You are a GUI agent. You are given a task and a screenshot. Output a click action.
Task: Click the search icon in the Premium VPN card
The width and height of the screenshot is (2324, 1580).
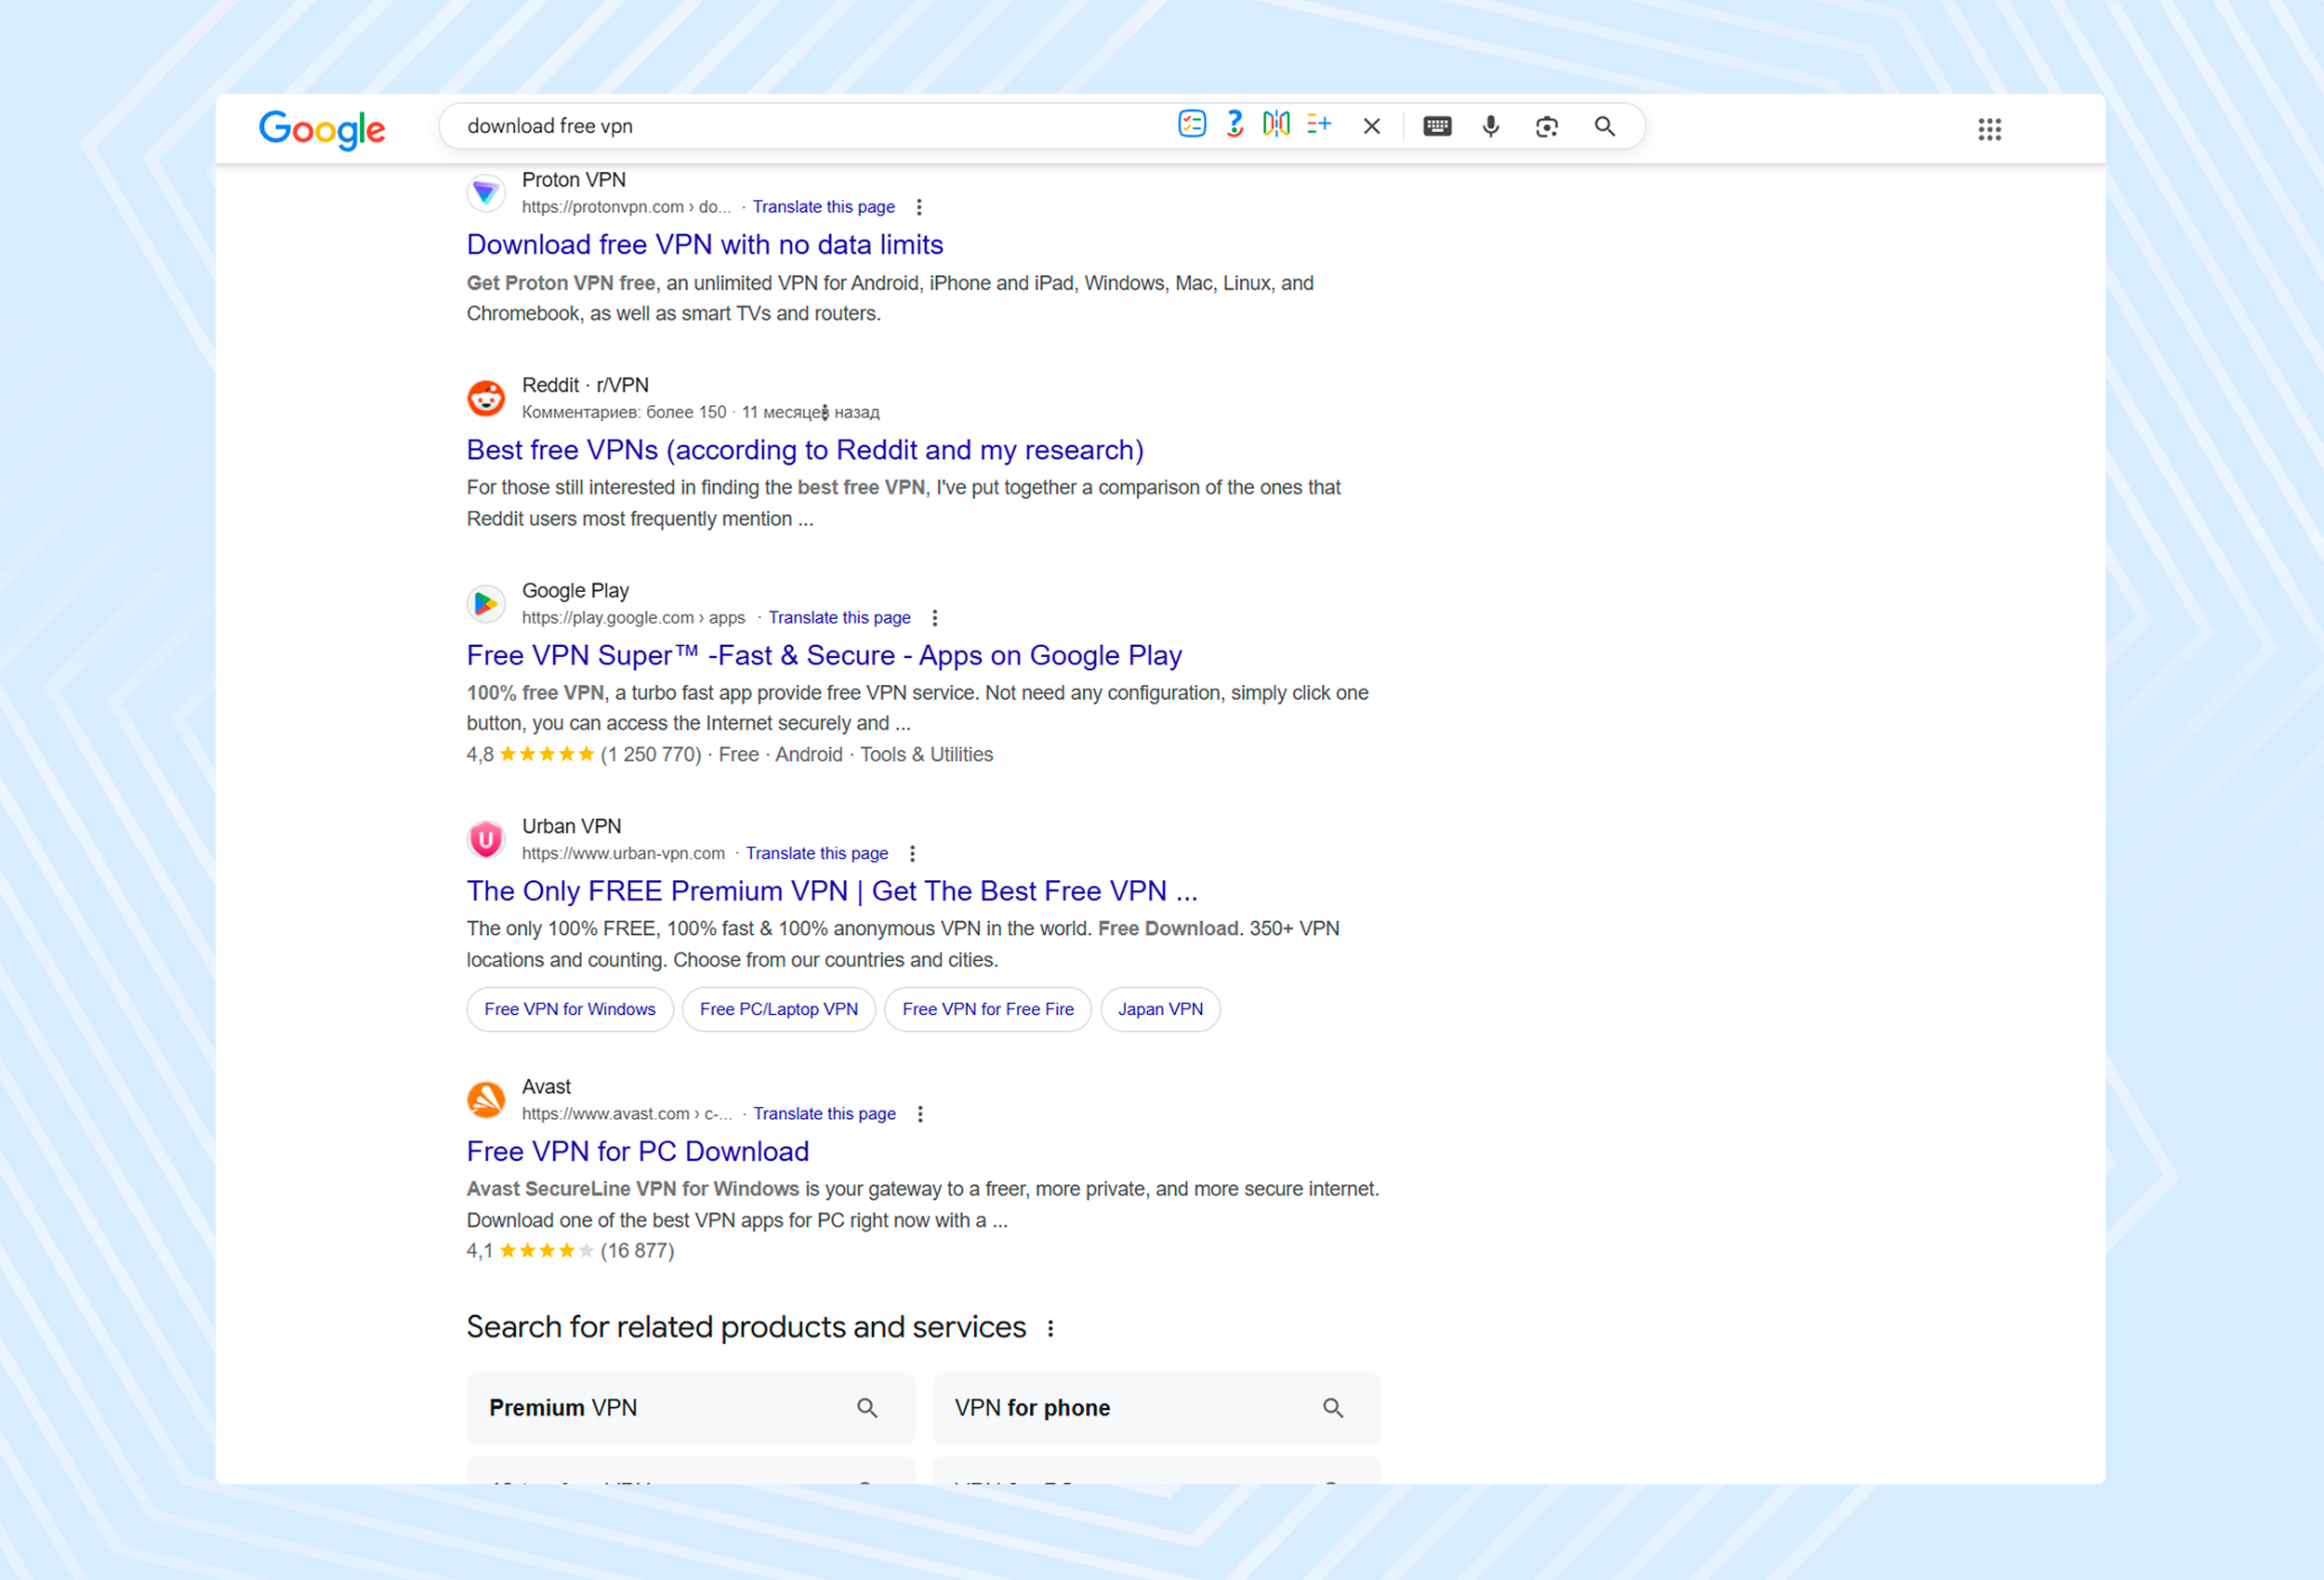click(867, 1408)
